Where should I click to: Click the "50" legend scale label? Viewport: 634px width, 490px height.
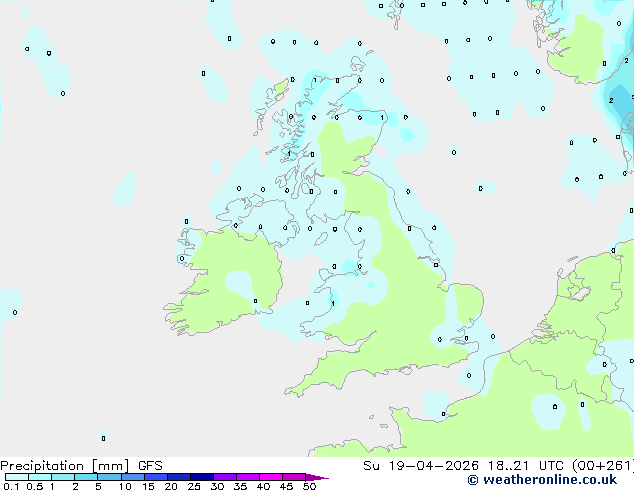tap(309, 486)
